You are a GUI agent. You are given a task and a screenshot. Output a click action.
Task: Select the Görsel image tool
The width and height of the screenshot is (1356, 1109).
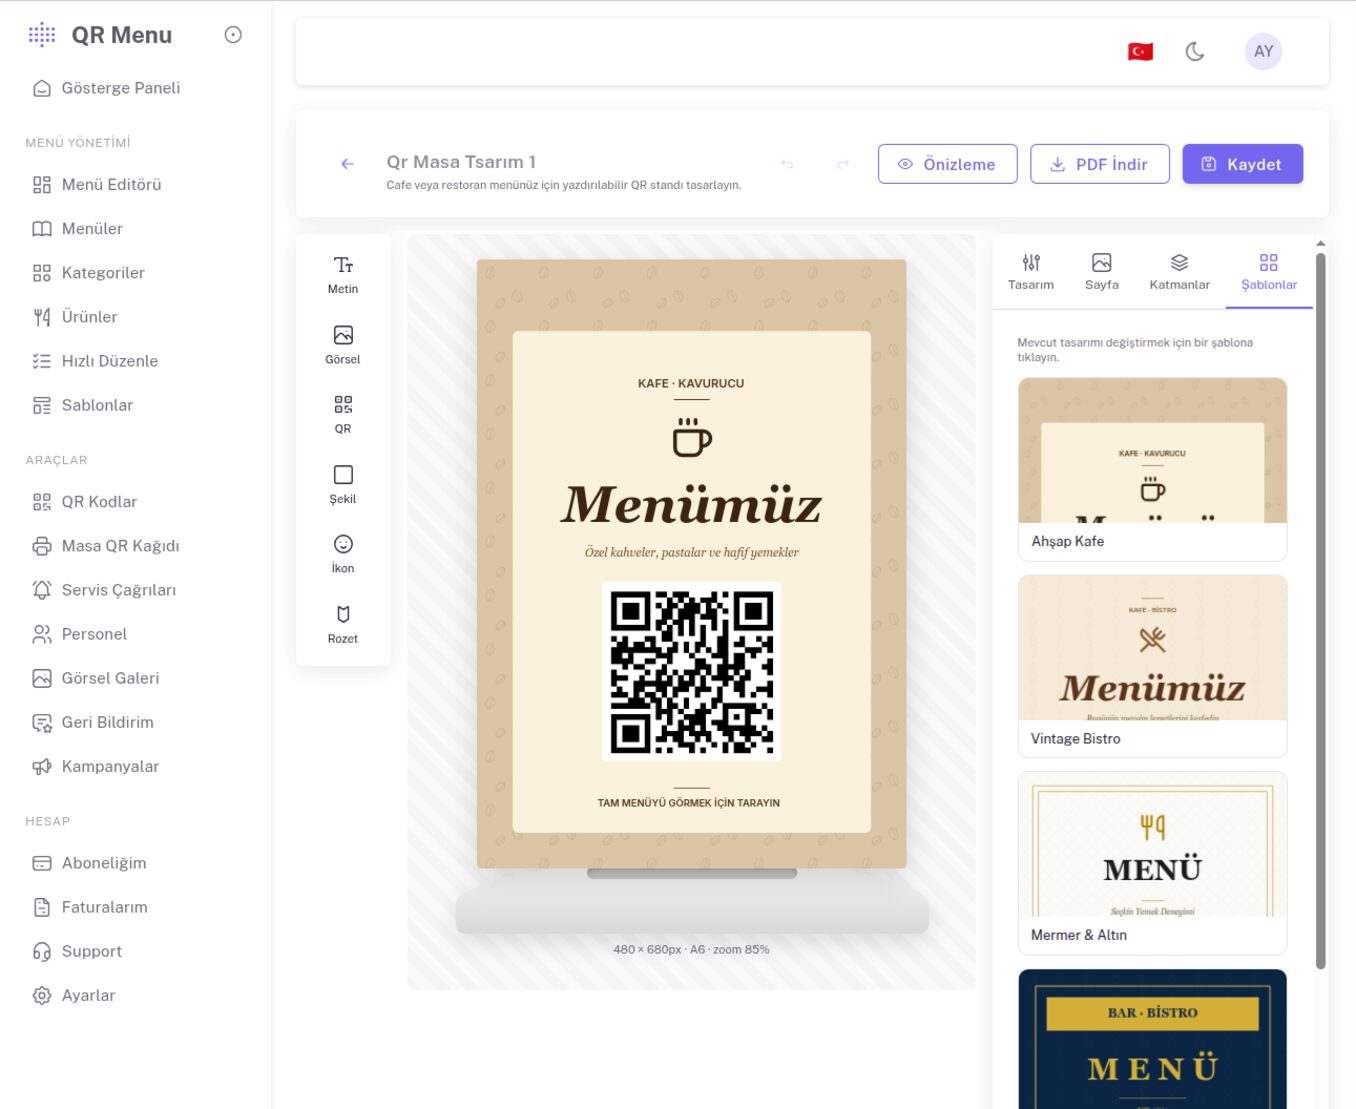[x=343, y=345]
